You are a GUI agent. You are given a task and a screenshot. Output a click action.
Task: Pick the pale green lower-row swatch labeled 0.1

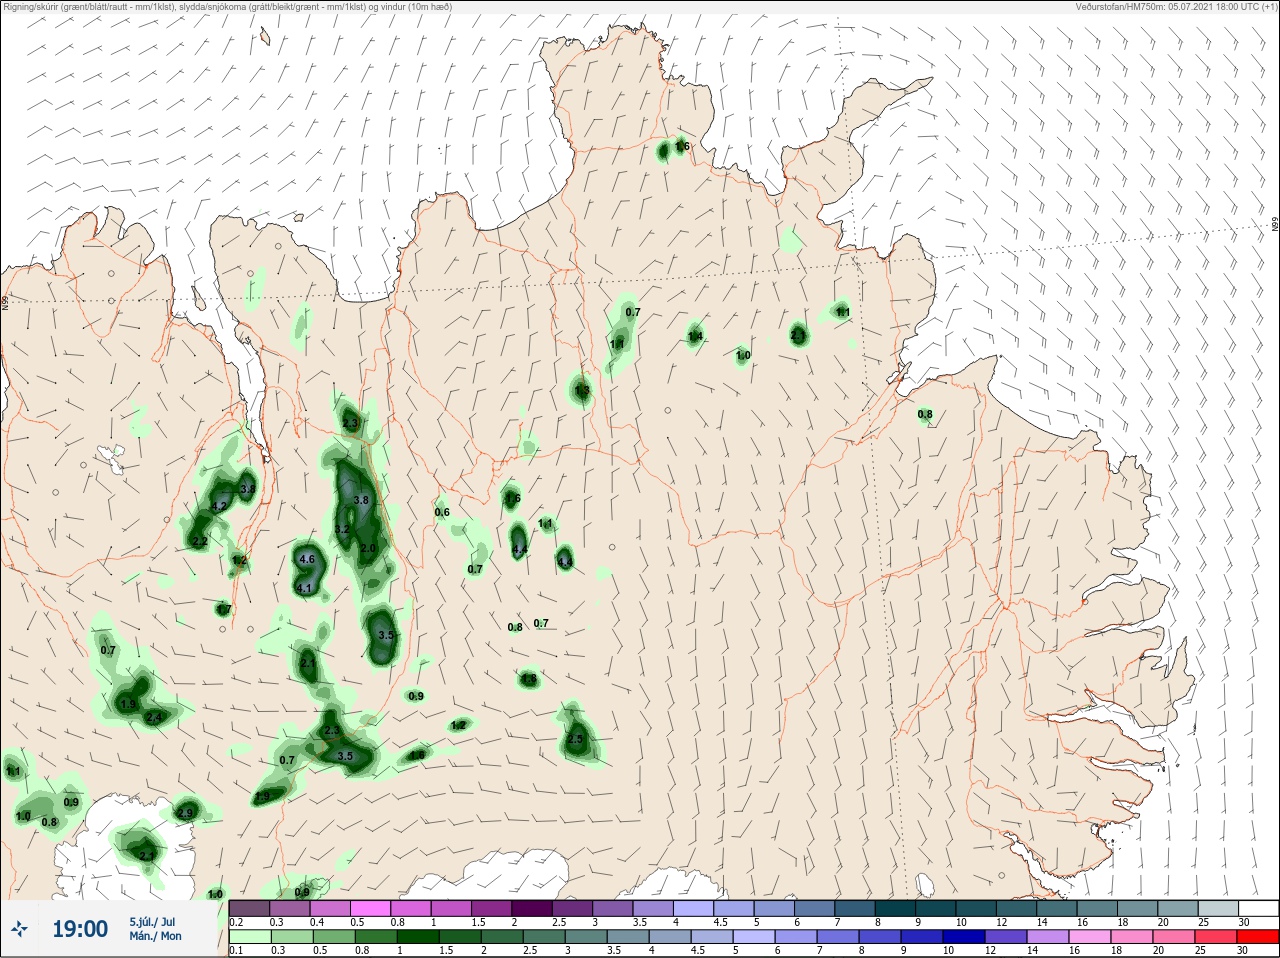249,937
